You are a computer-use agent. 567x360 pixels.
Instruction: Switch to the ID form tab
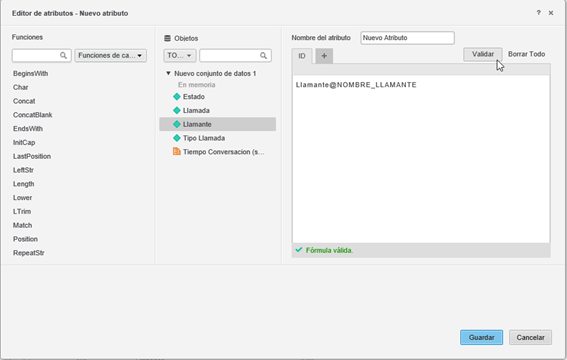(x=302, y=56)
